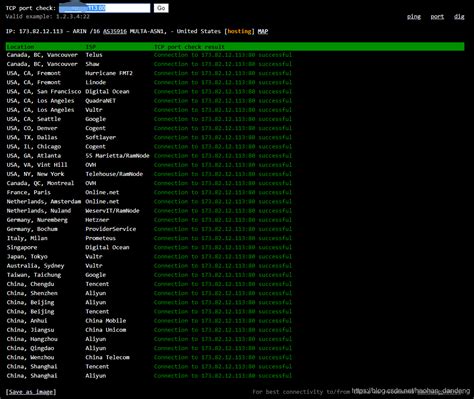Viewport: 474px width, 399px height.
Task: Select the Hetzner ISP cell
Action: coord(97,220)
